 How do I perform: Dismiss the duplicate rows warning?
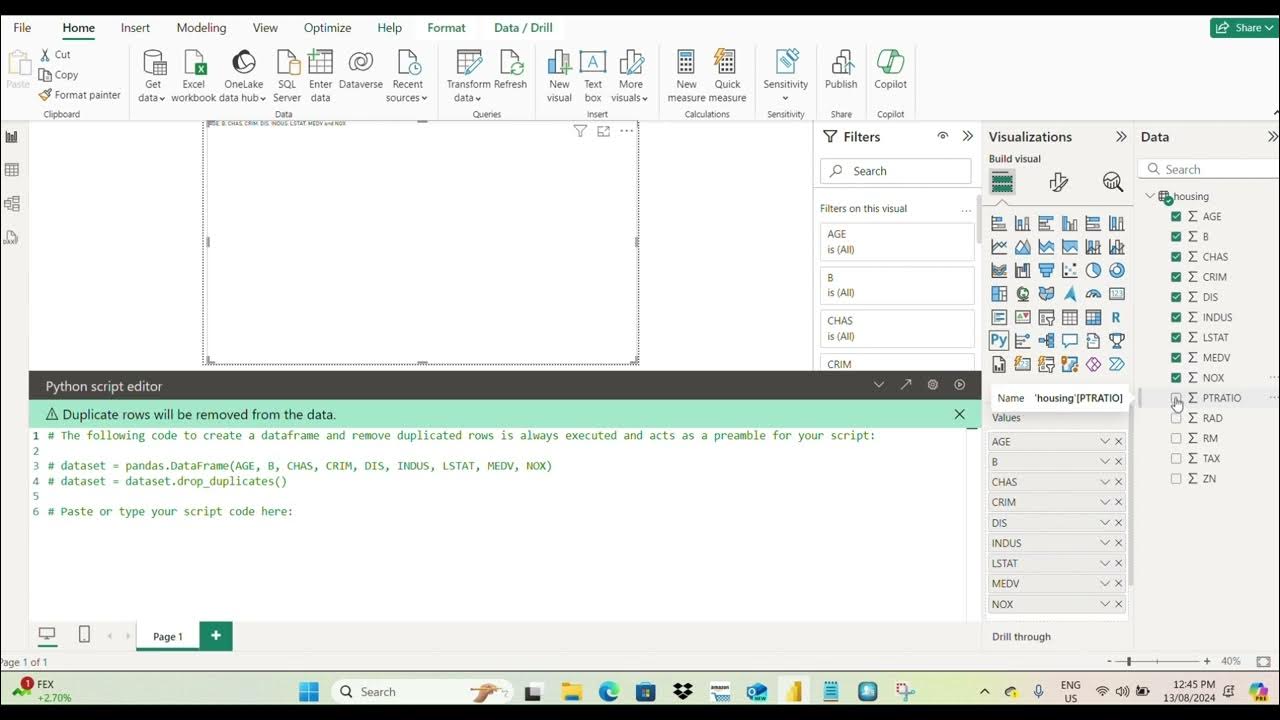tap(960, 414)
